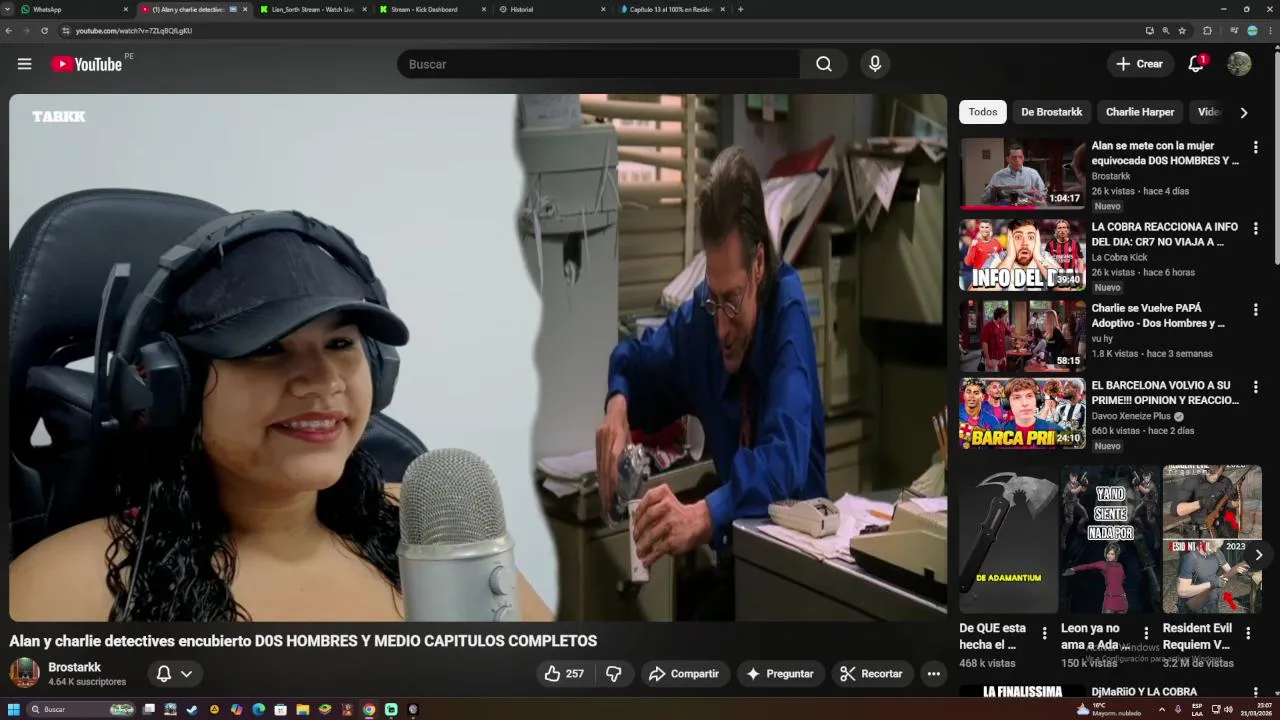Screen dimensions: 1280x720
Task: Open the notifications bell in header
Action: (x=1196, y=64)
